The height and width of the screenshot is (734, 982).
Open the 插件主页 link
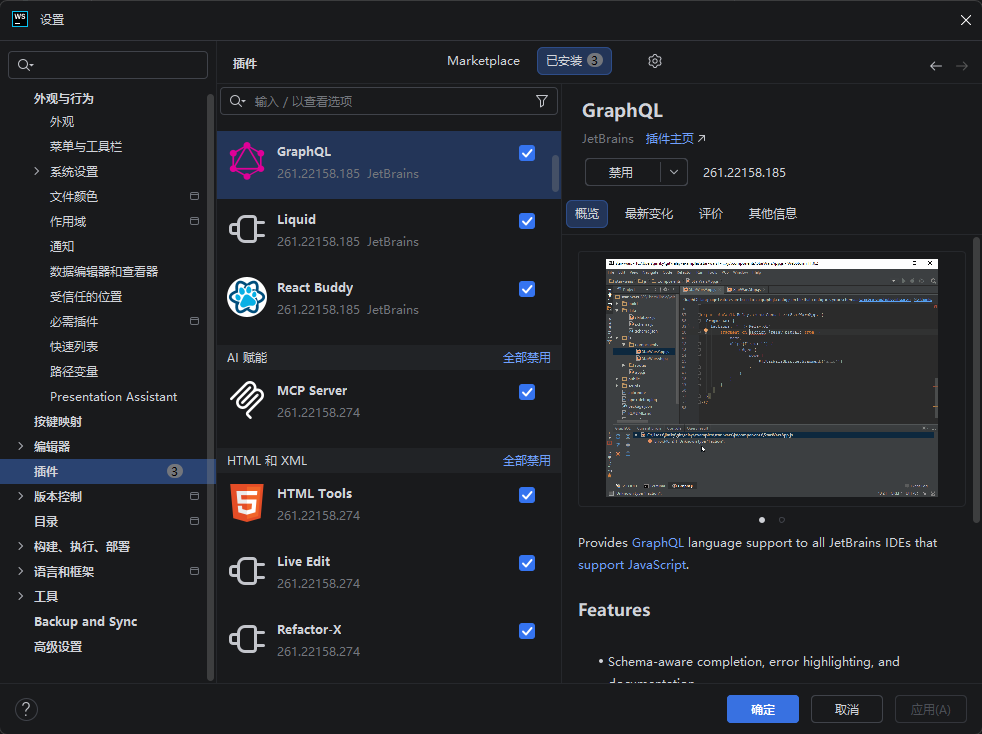point(669,138)
